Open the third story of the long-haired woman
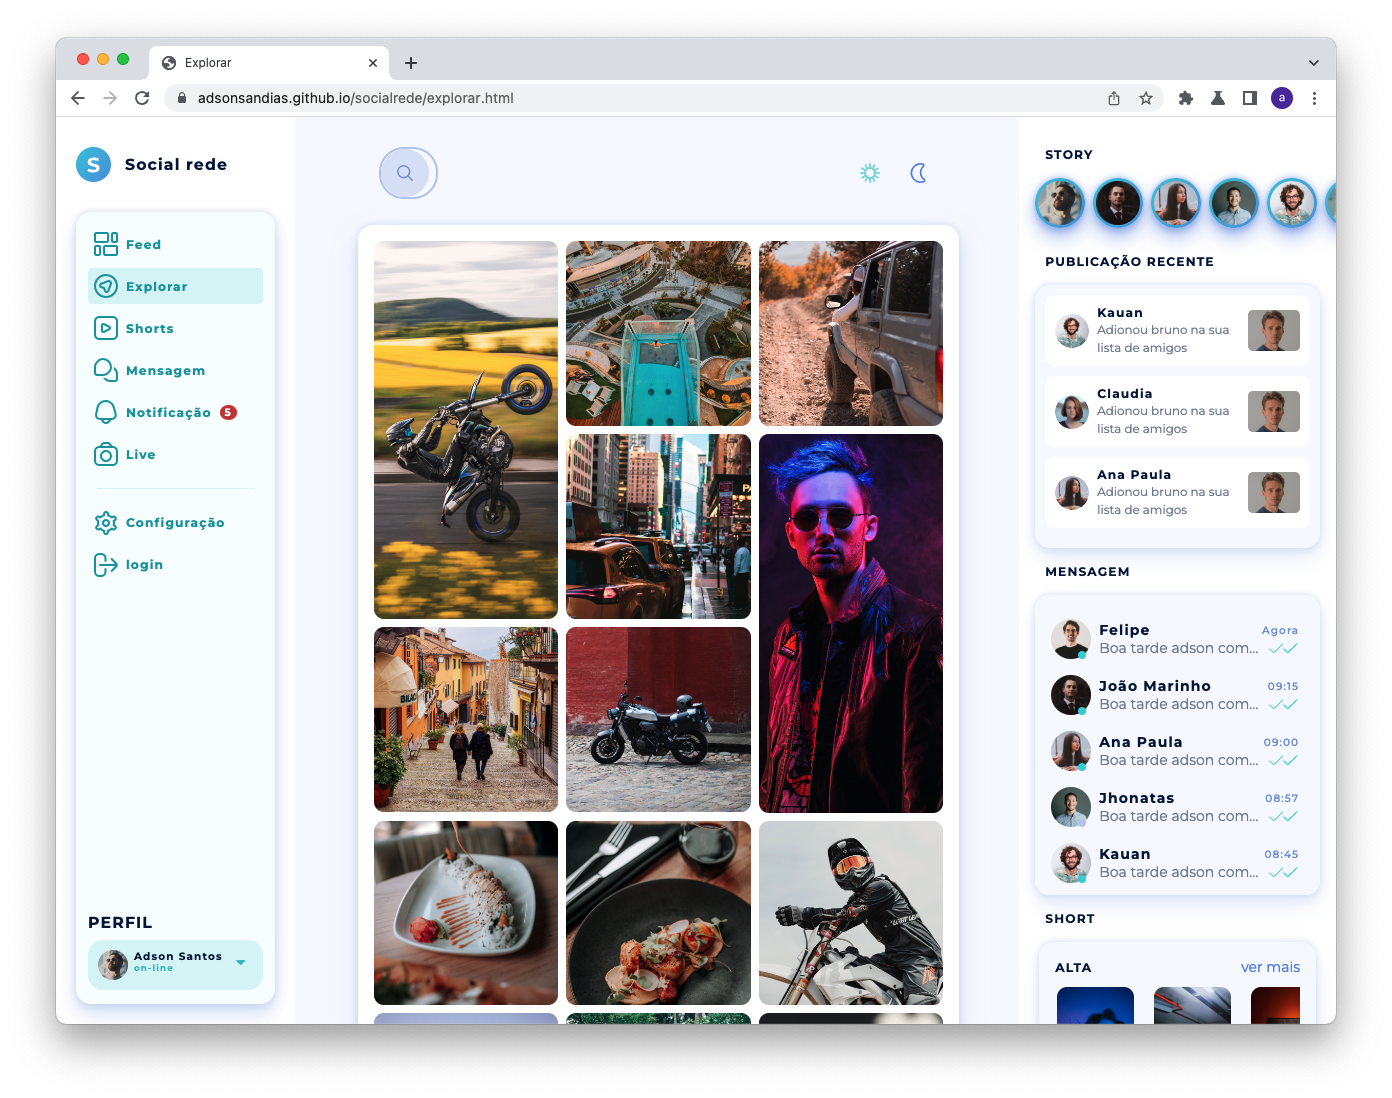 tap(1176, 203)
